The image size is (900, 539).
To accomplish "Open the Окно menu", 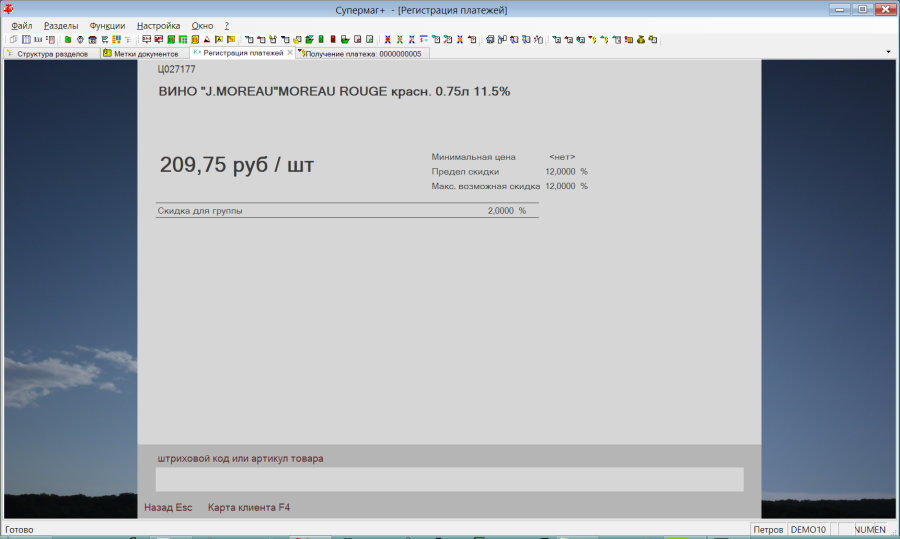I will 202,26.
